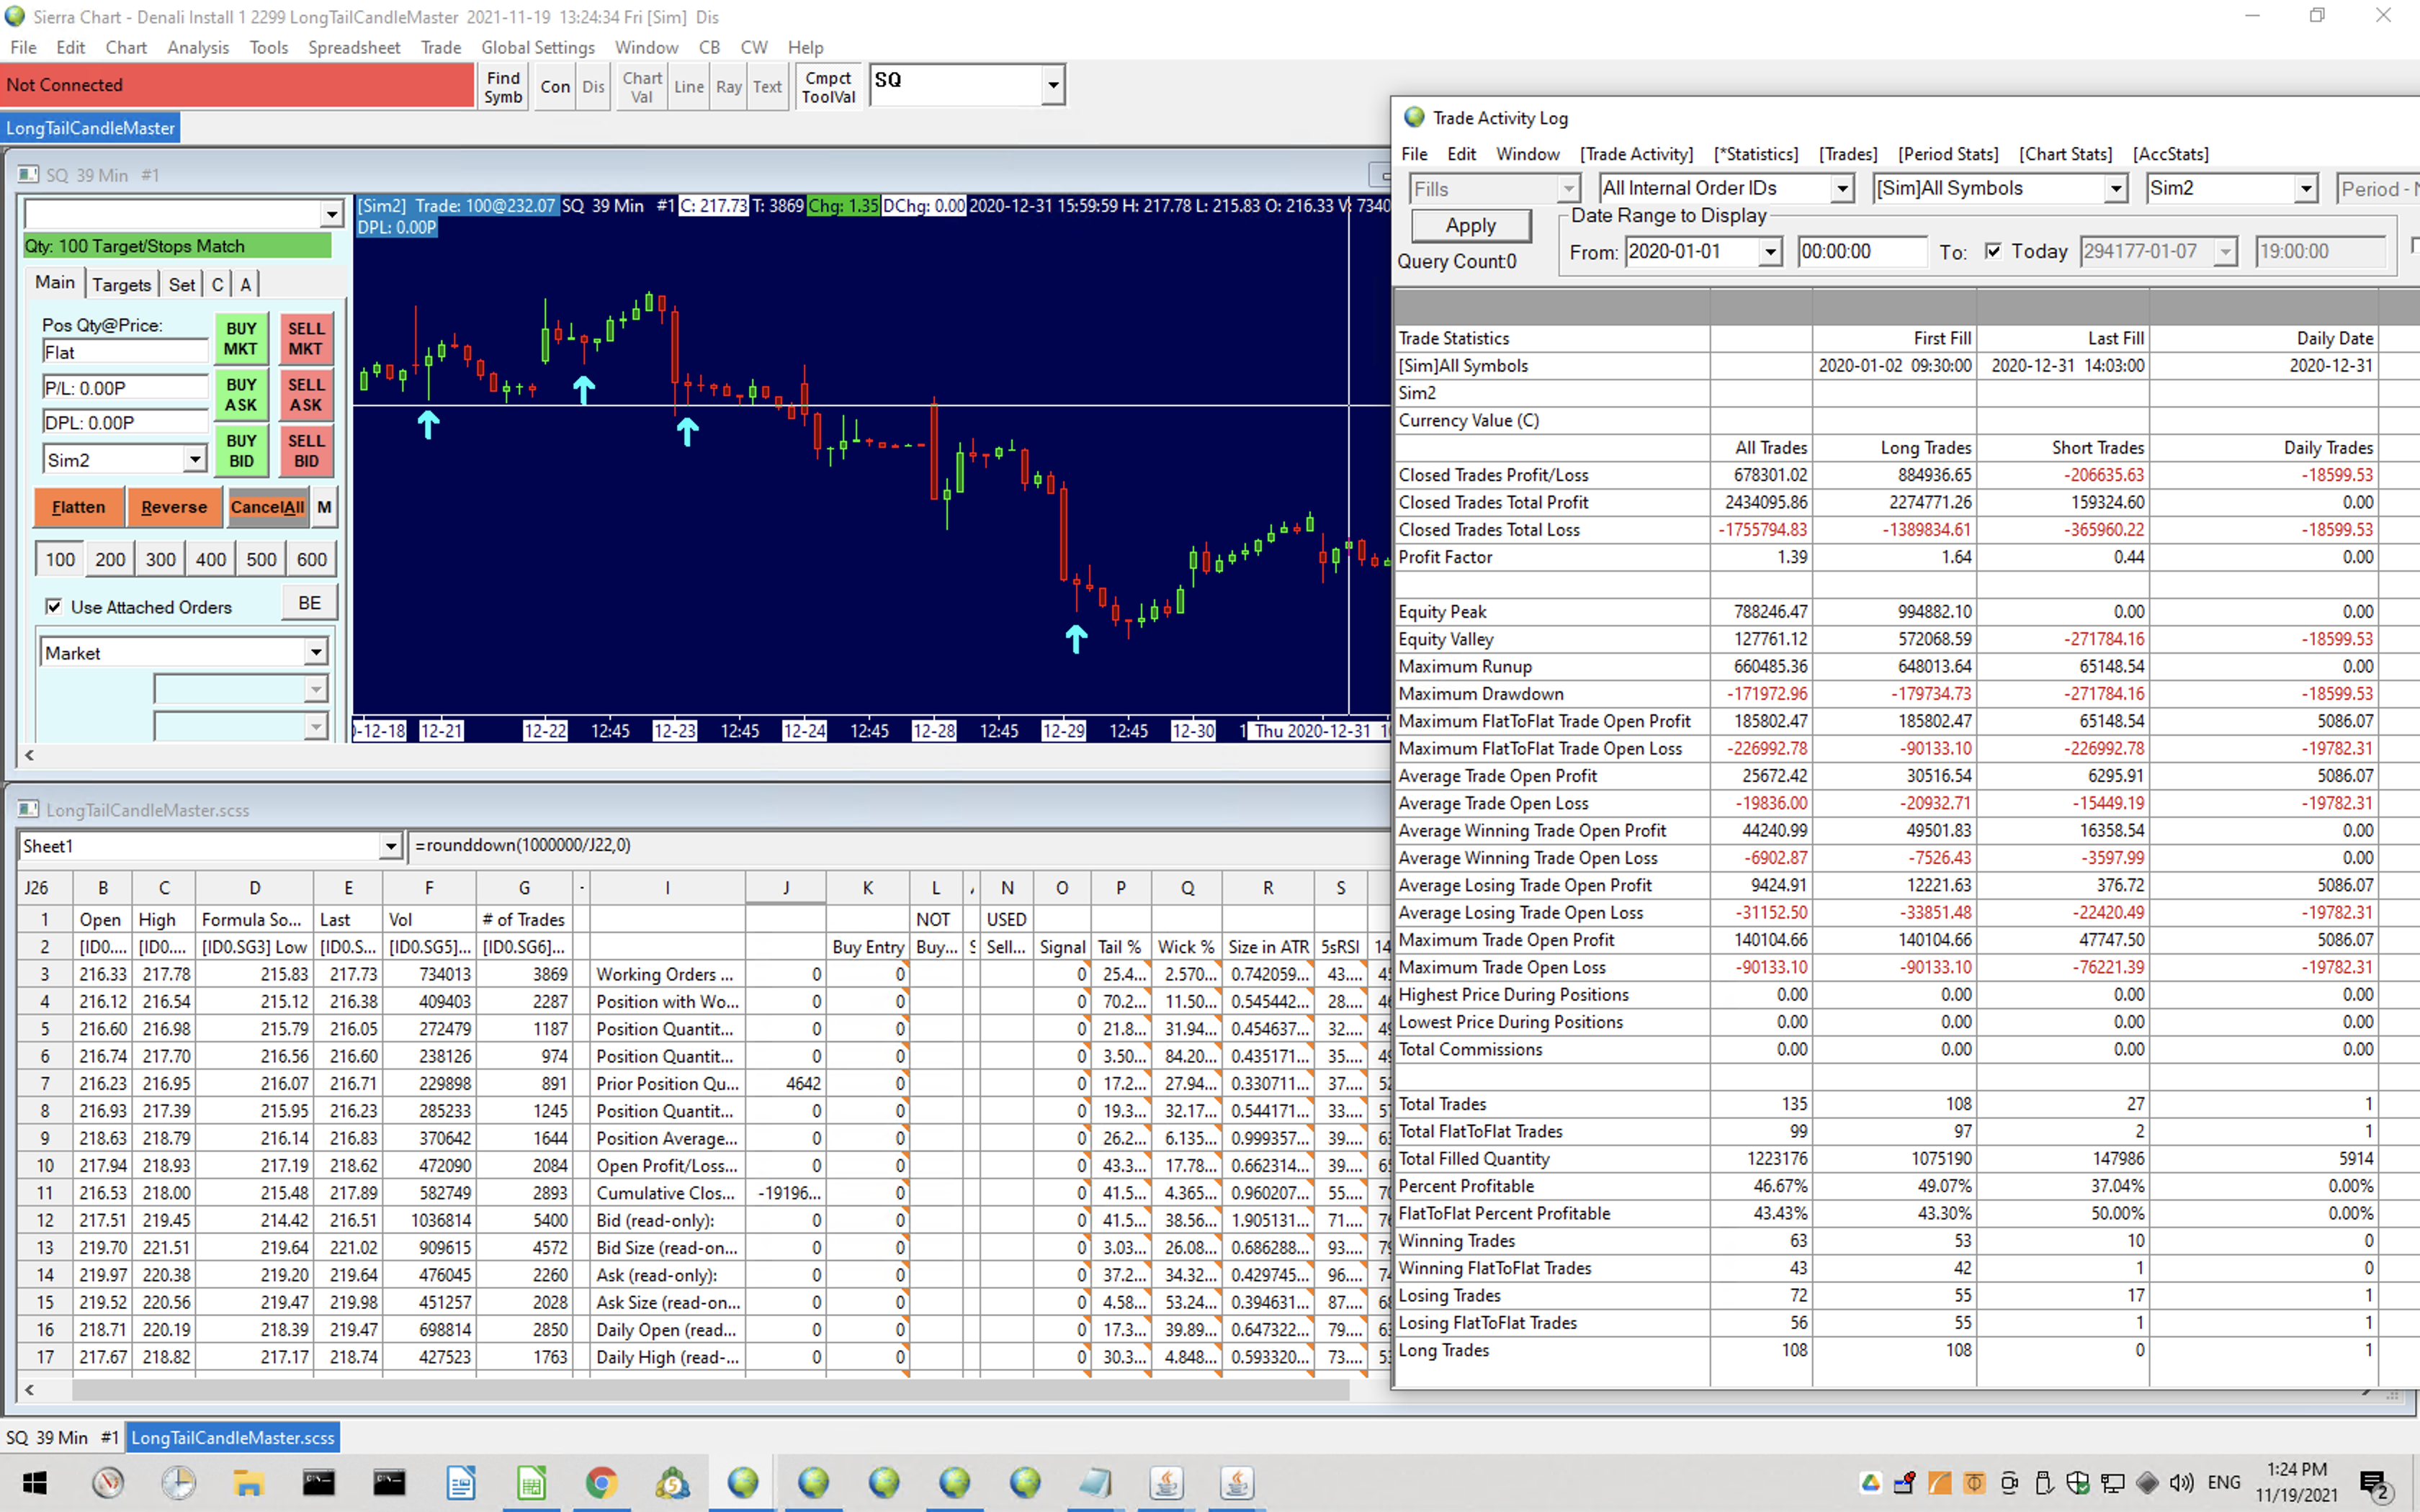Viewport: 2420px width, 1512px height.
Task: Click the LibreOffice Calc taskbar icon
Action: 531,1482
